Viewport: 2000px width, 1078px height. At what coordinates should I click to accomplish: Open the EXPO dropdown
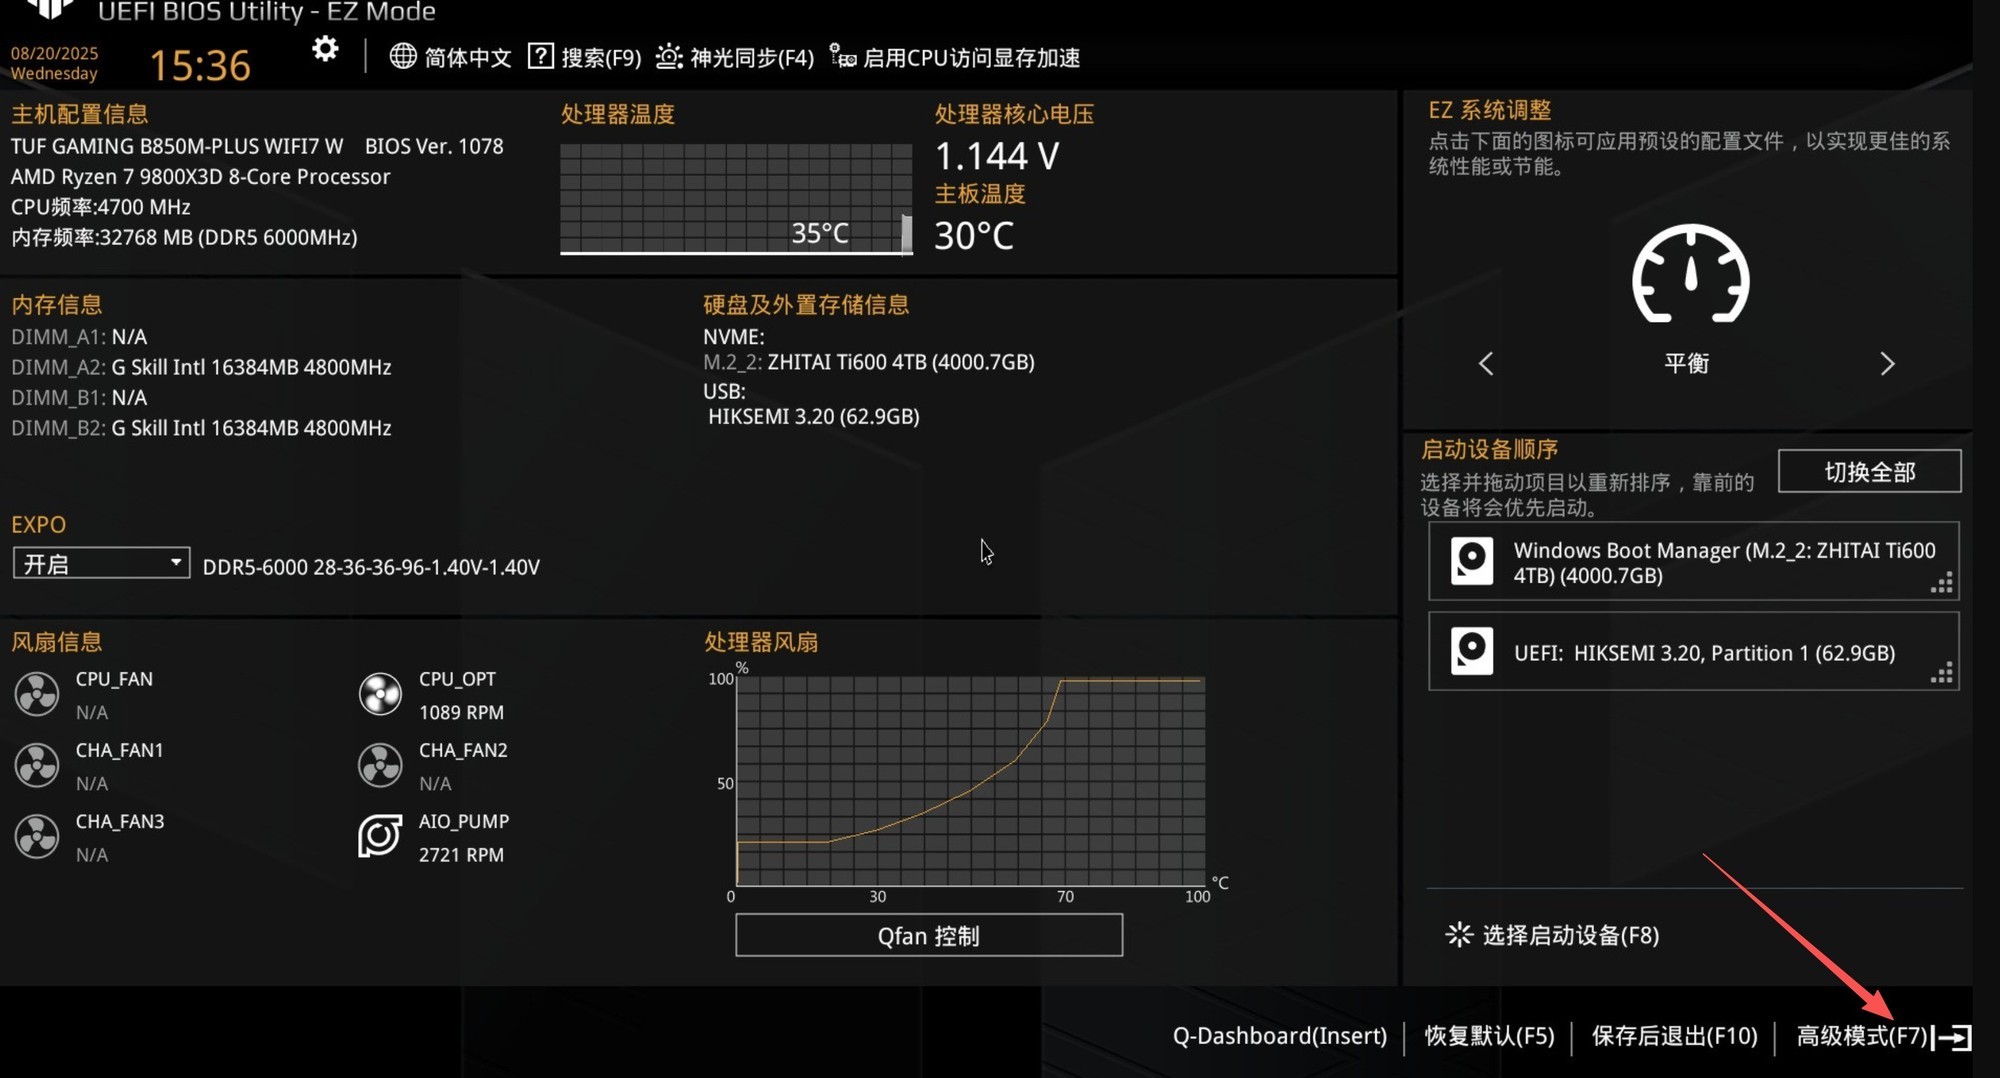pyautogui.click(x=101, y=564)
